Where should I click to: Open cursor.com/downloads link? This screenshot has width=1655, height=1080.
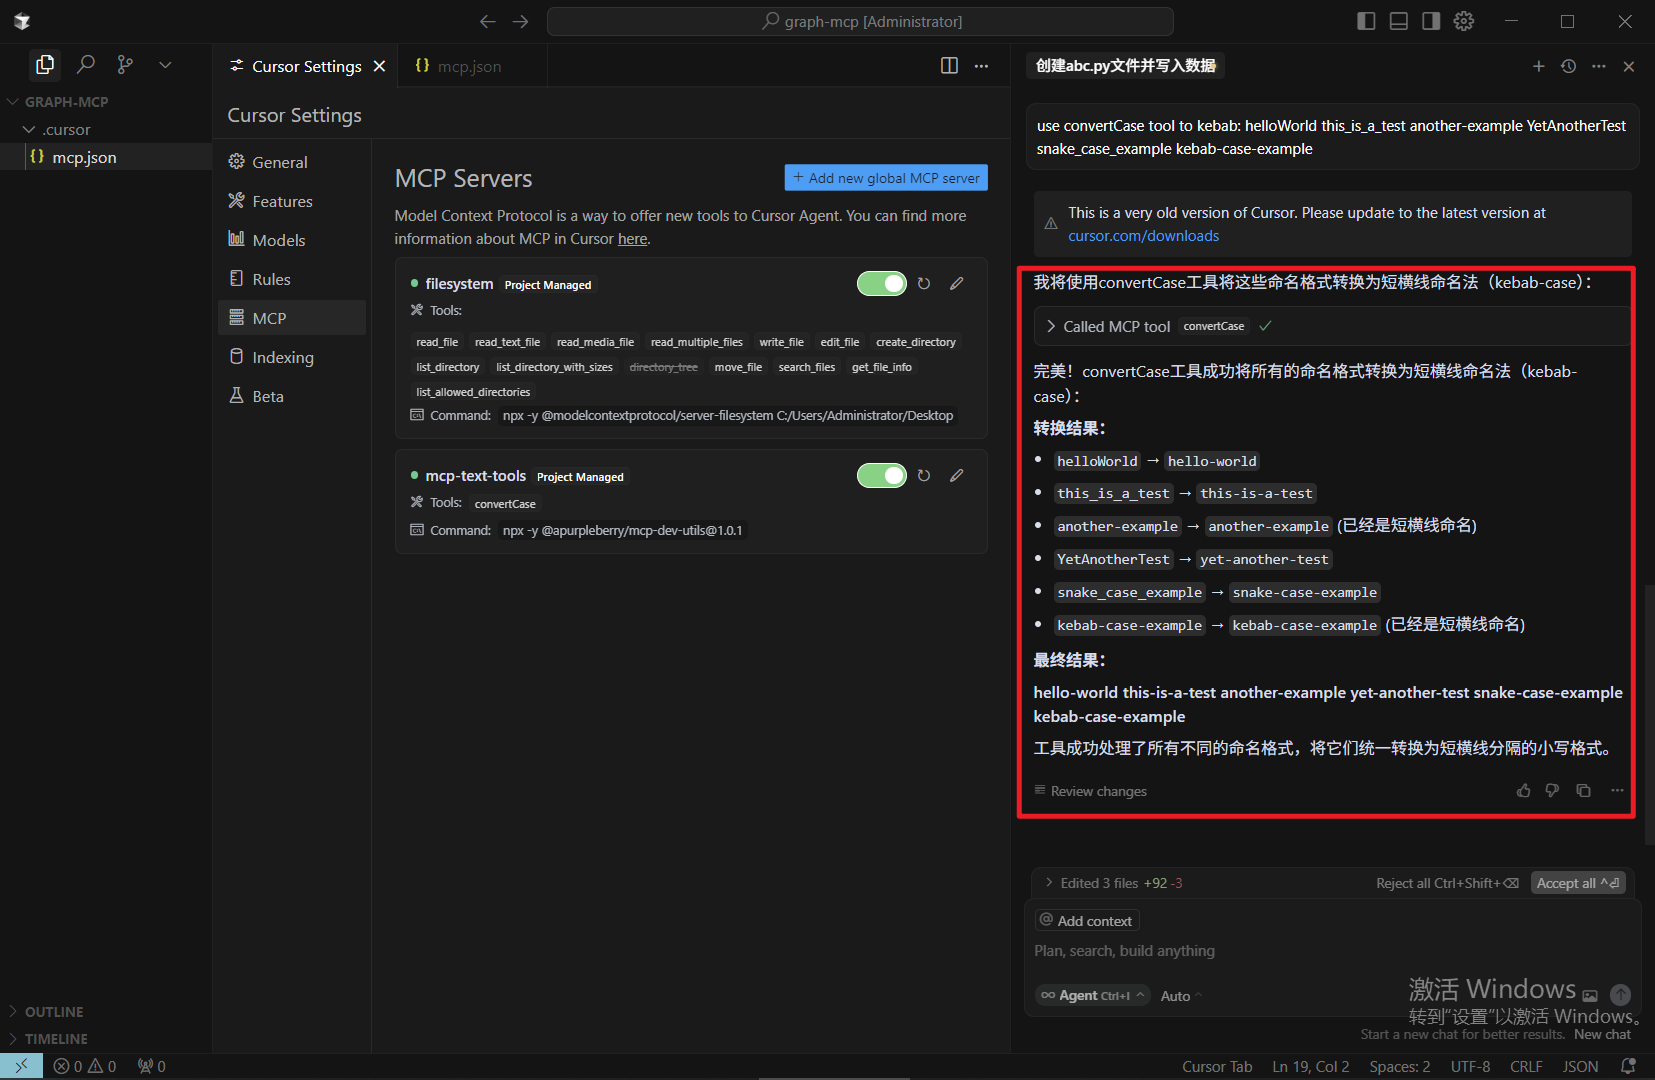pyautogui.click(x=1143, y=236)
